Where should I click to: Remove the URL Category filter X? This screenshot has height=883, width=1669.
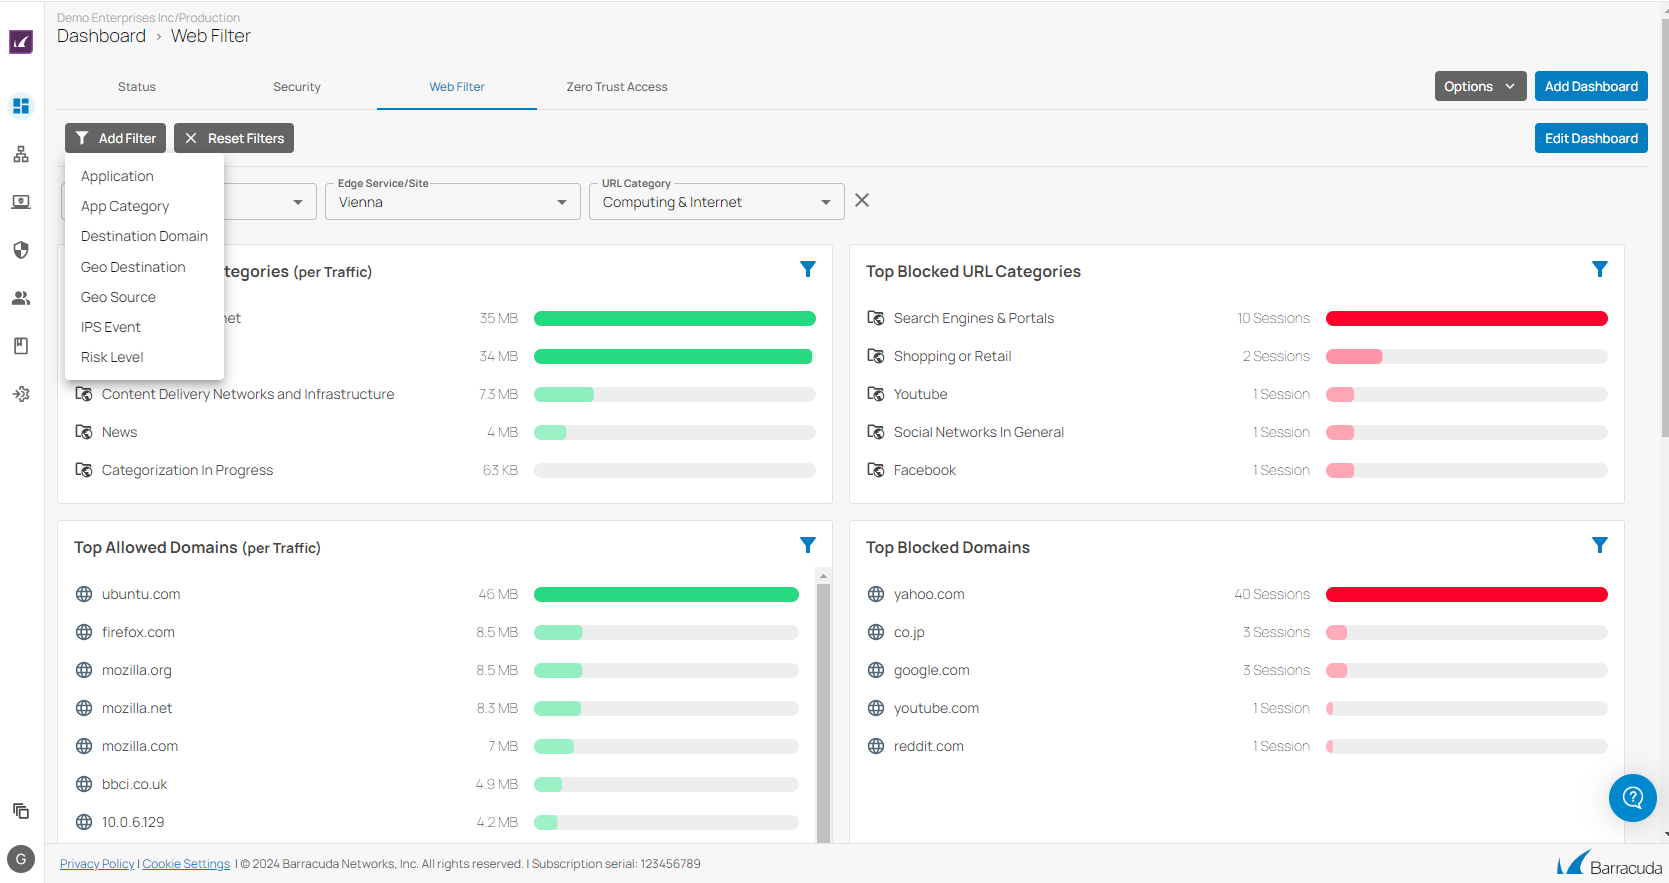862,201
